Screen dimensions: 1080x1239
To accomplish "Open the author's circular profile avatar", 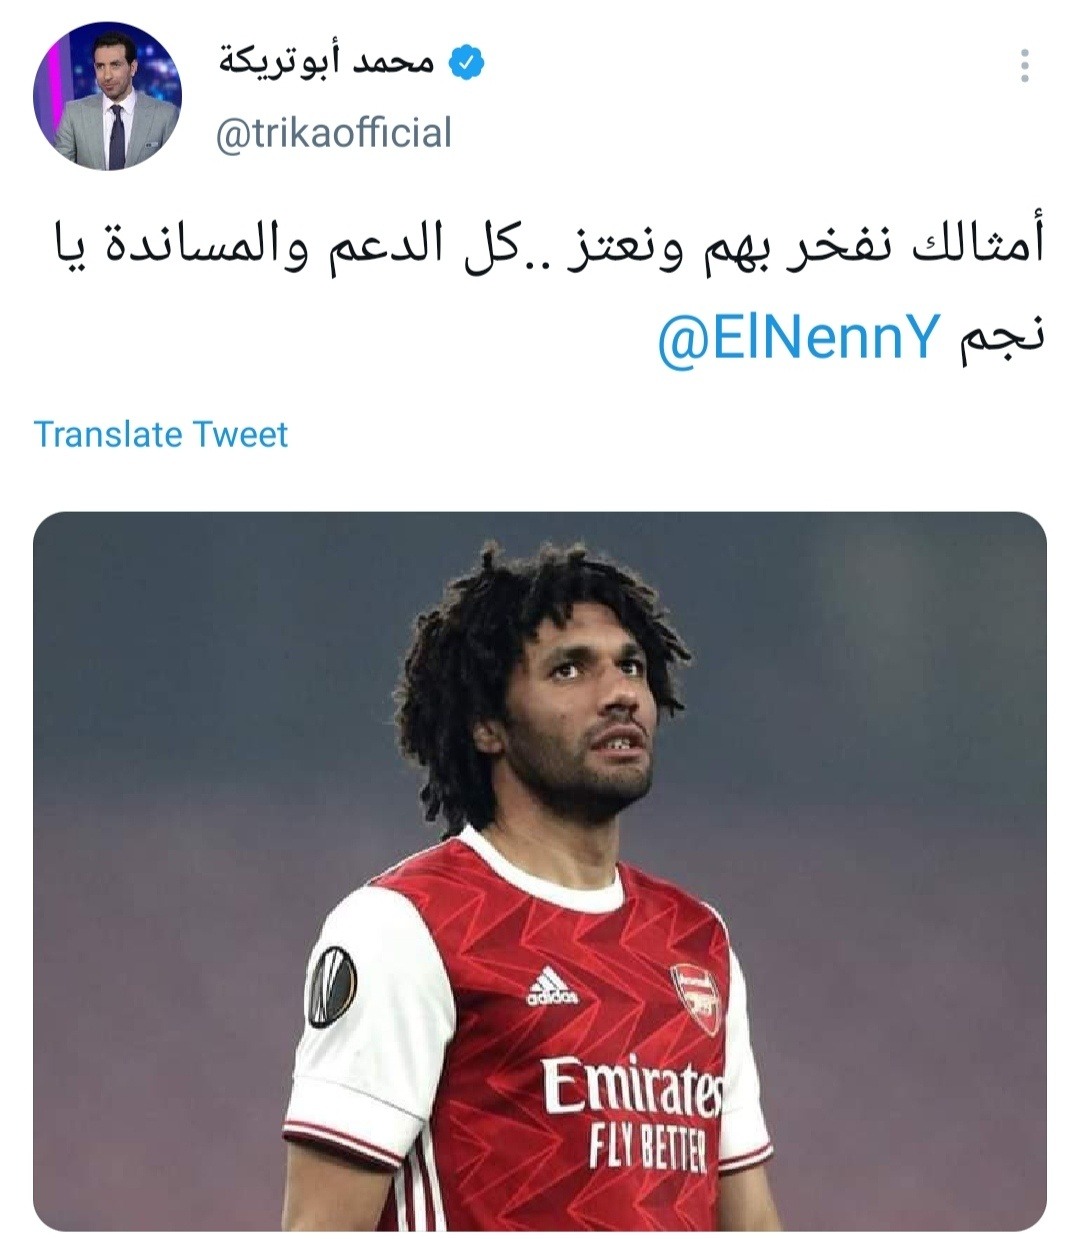I will pyautogui.click(x=108, y=98).
